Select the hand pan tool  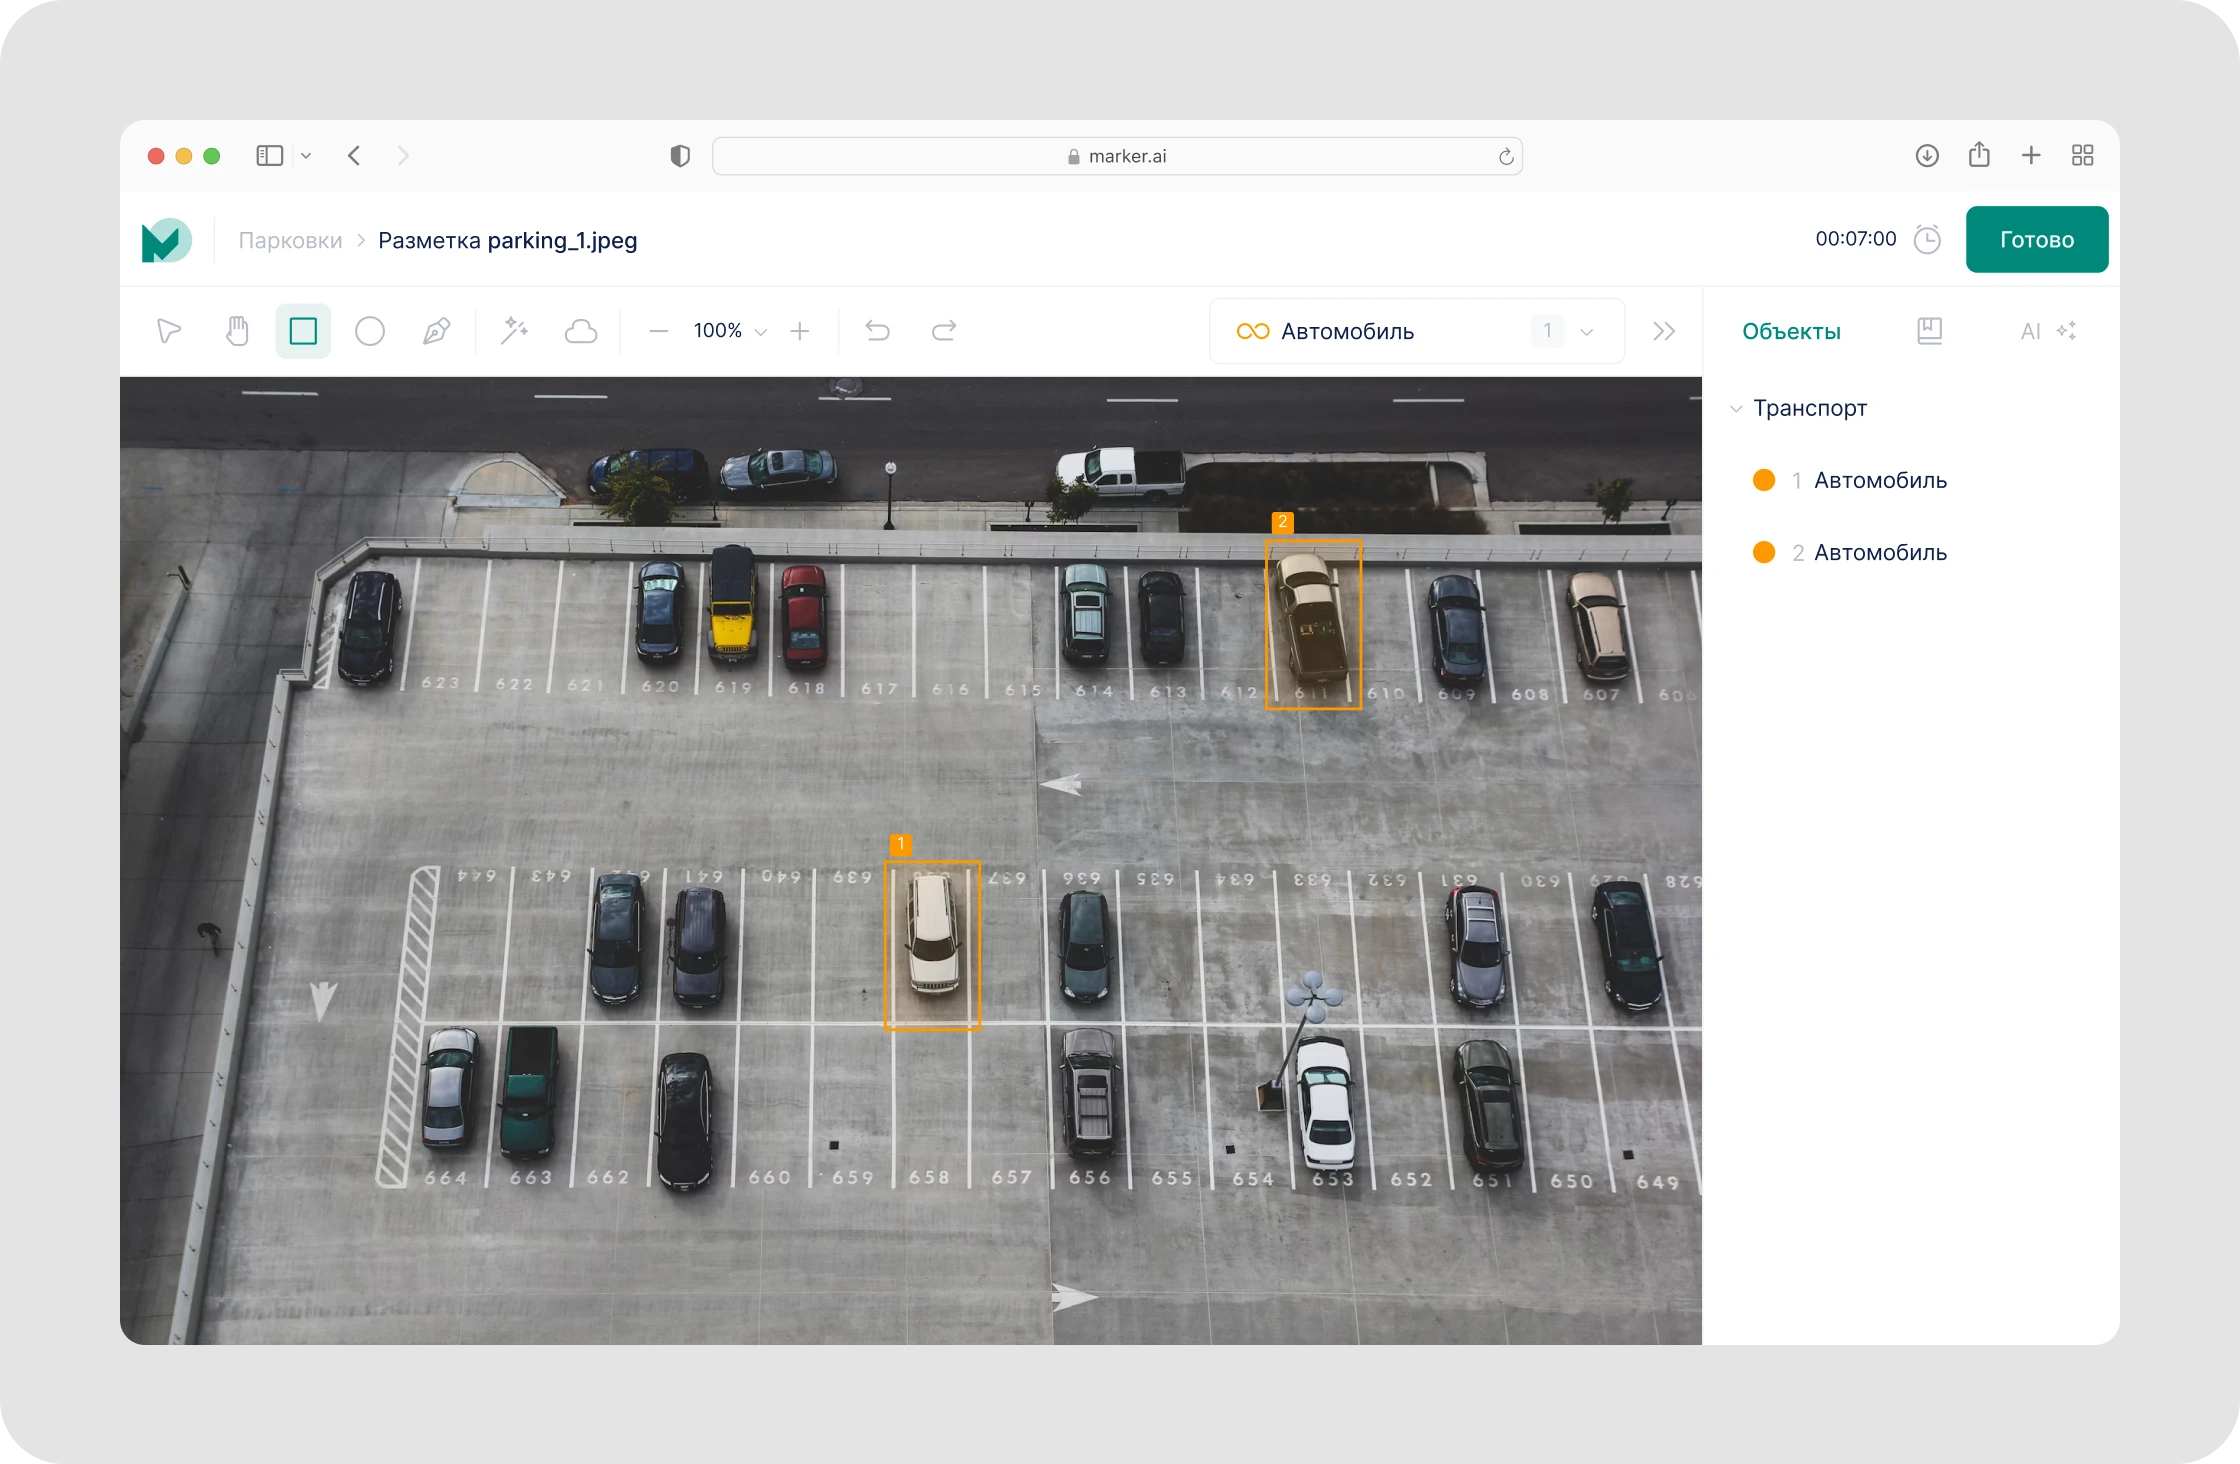coord(236,331)
